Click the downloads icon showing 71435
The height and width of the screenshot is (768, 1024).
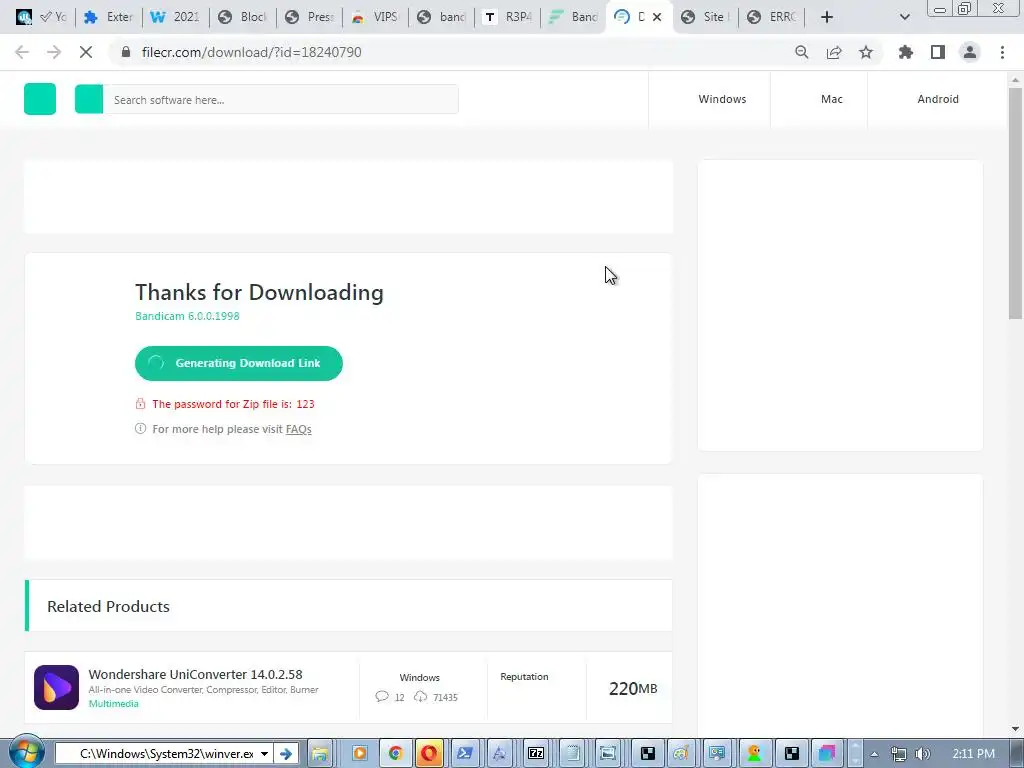click(x=421, y=697)
